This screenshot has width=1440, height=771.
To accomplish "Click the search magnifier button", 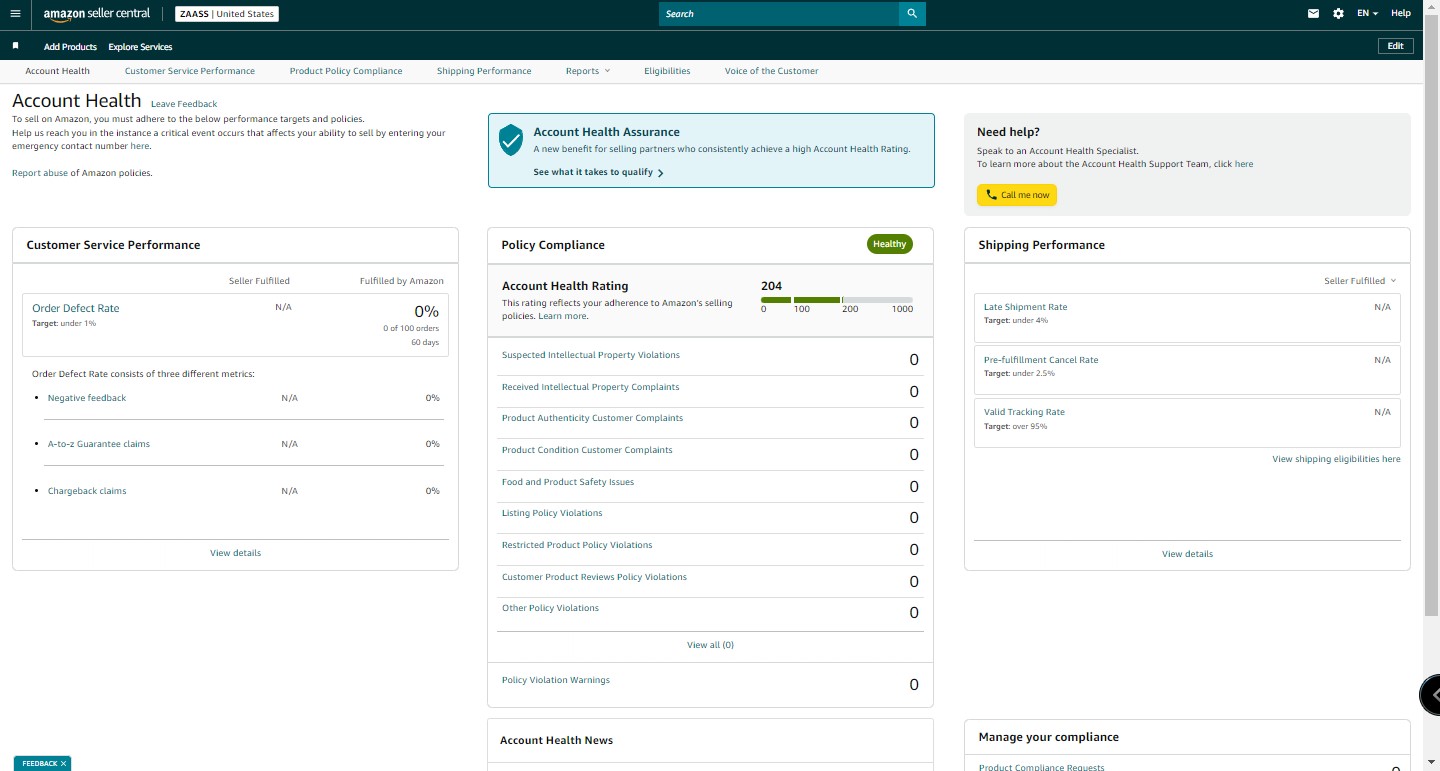I will (x=912, y=14).
